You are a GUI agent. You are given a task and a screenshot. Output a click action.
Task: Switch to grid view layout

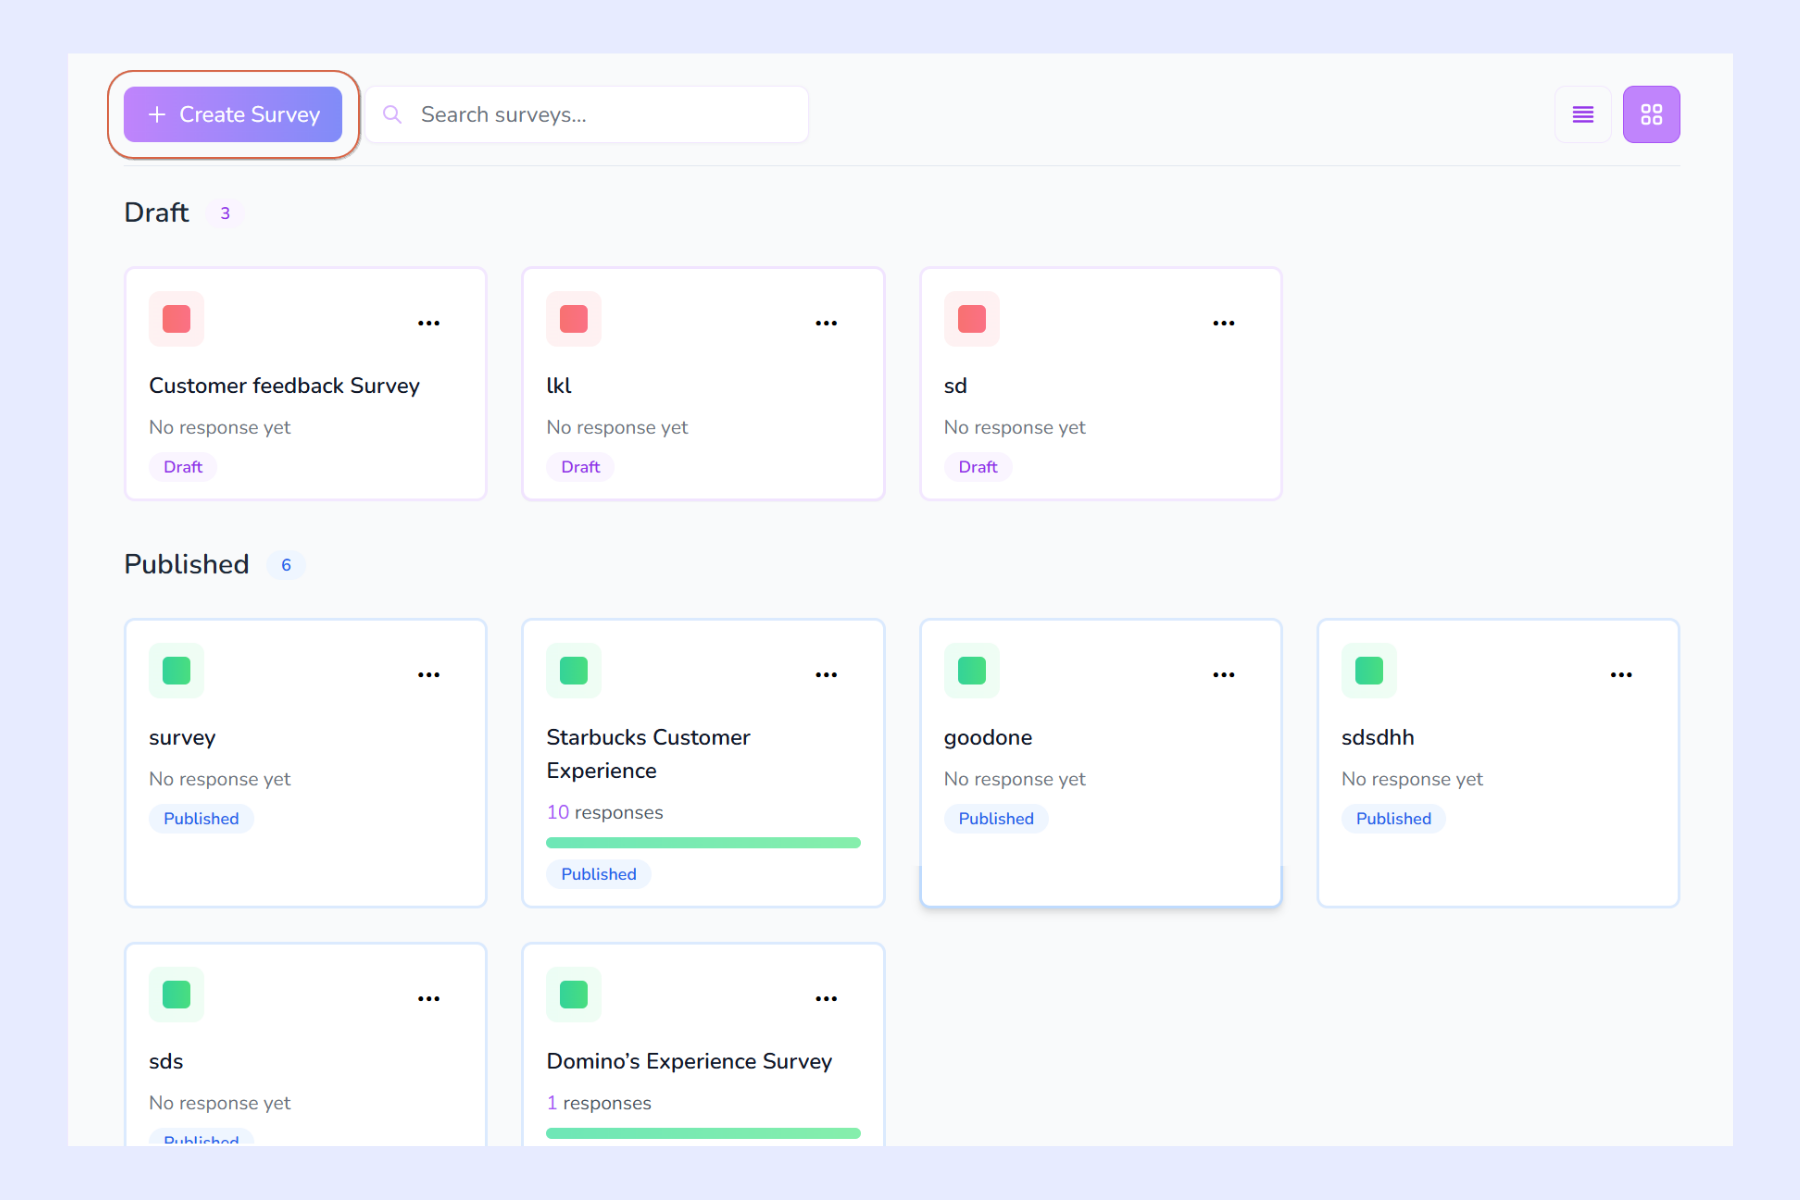[1651, 114]
